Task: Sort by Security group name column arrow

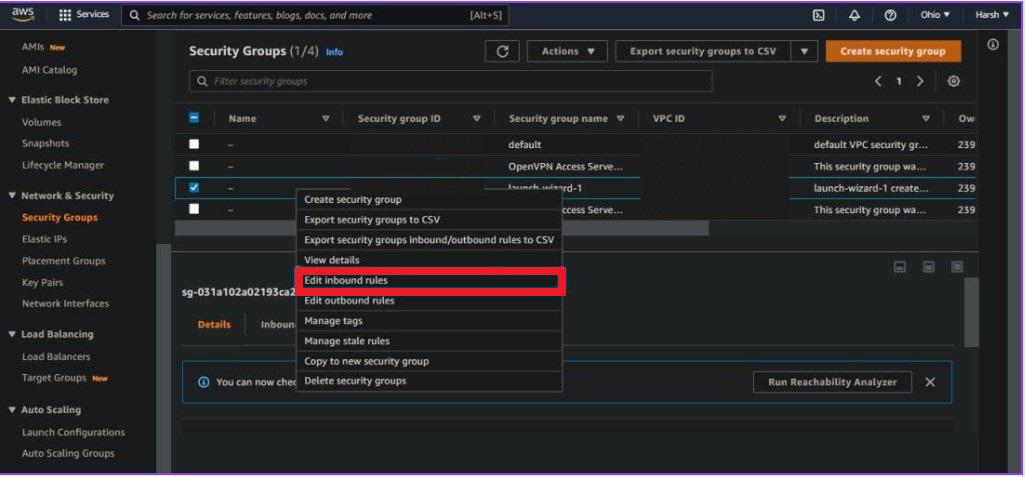Action: point(620,119)
